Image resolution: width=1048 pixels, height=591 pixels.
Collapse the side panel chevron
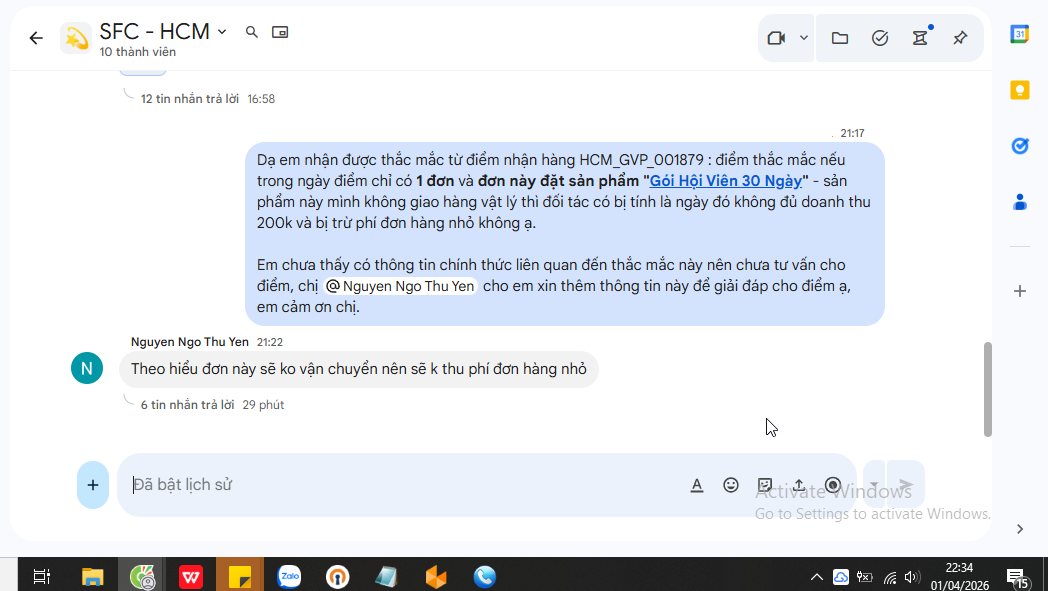[x=1020, y=529]
